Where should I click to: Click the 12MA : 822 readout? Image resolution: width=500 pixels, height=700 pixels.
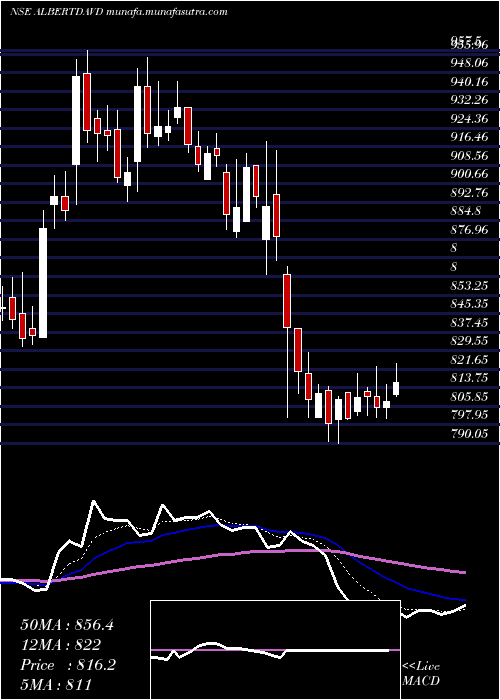pos(61,645)
